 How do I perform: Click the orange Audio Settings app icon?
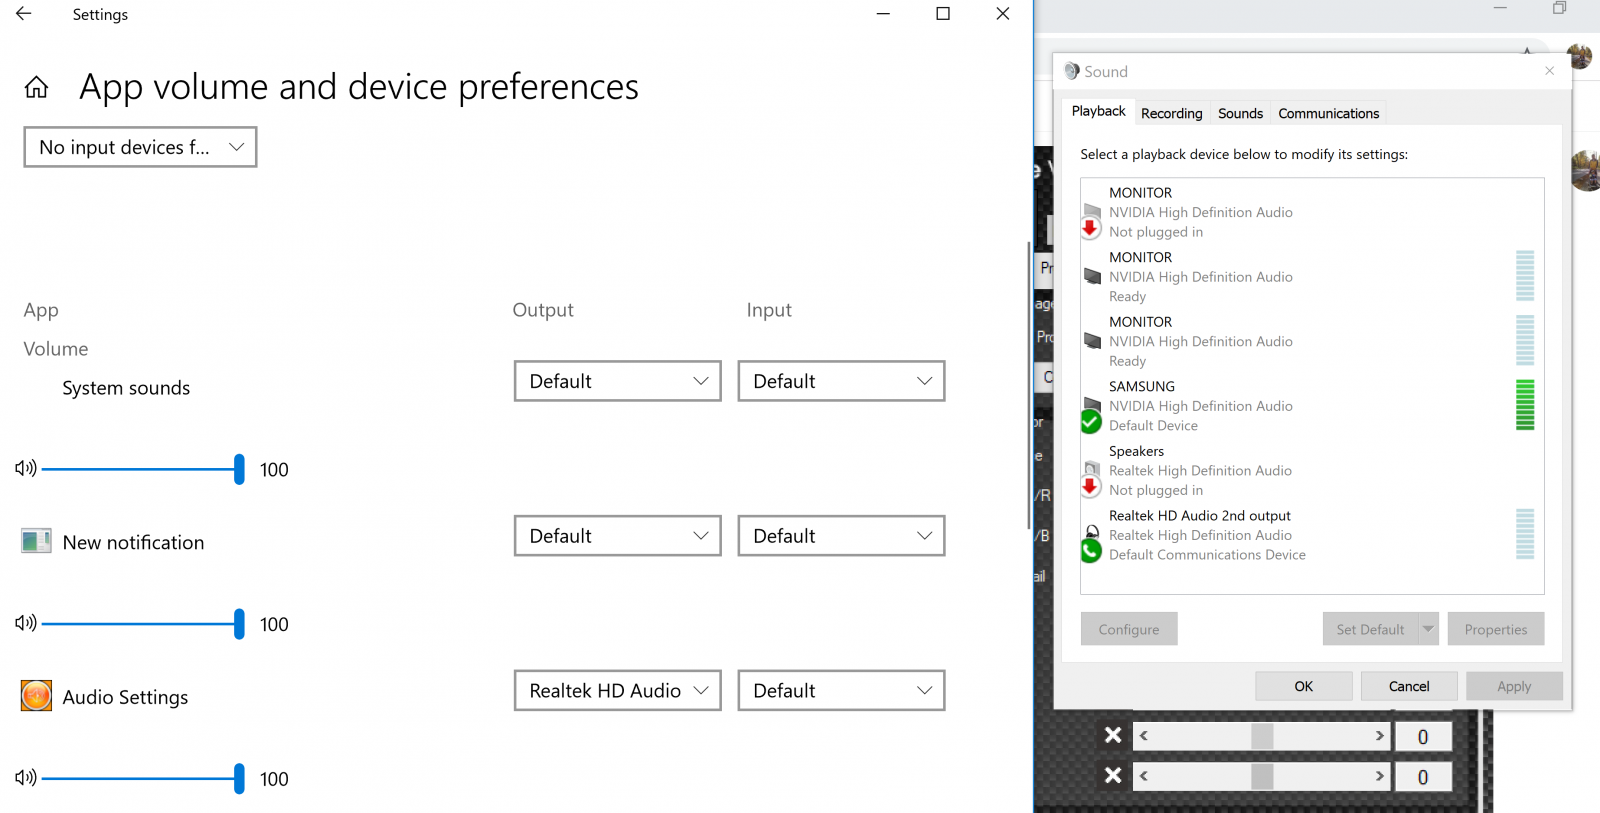coord(36,695)
